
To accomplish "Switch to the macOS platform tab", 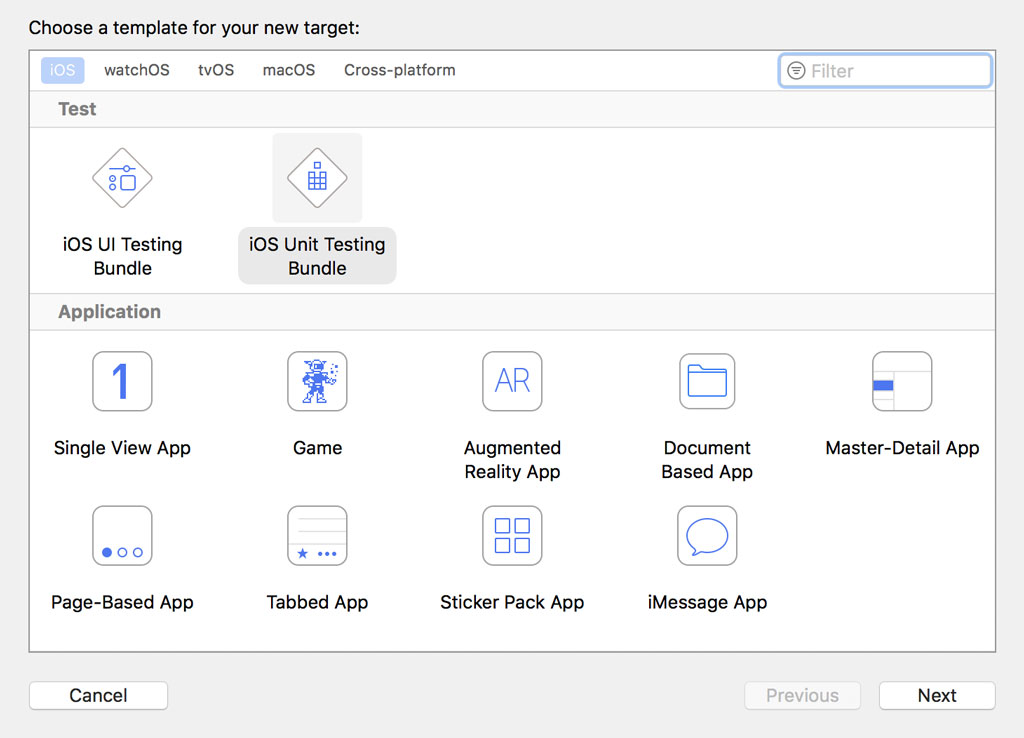I will [289, 70].
